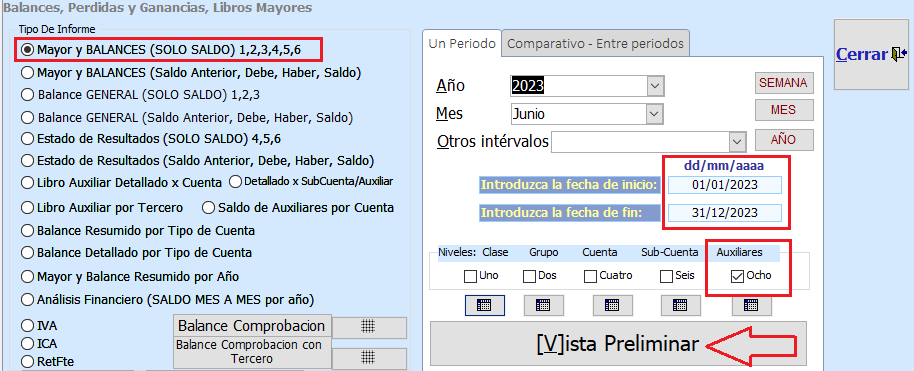Select Balance Resumido por Tipo de Cuenta
Viewport: 914px width, 371px height.
coord(138,230)
